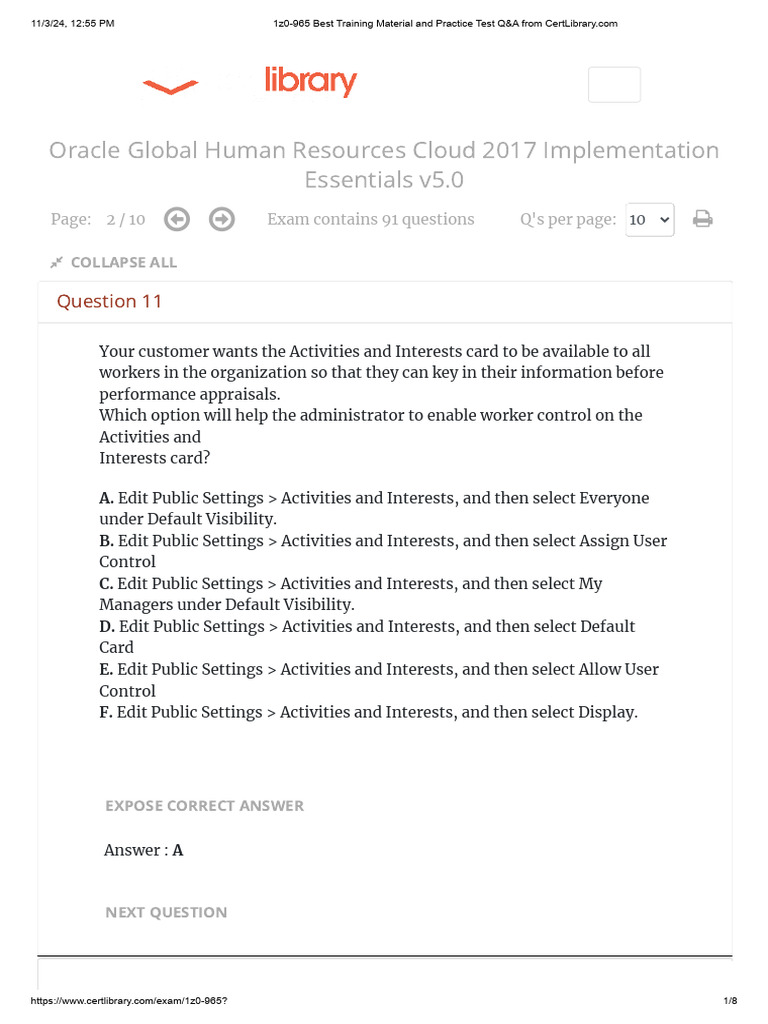Click the '1z0-965 Best Training Material' page header
This screenshot has width=768, height=1024.
click(x=445, y=24)
